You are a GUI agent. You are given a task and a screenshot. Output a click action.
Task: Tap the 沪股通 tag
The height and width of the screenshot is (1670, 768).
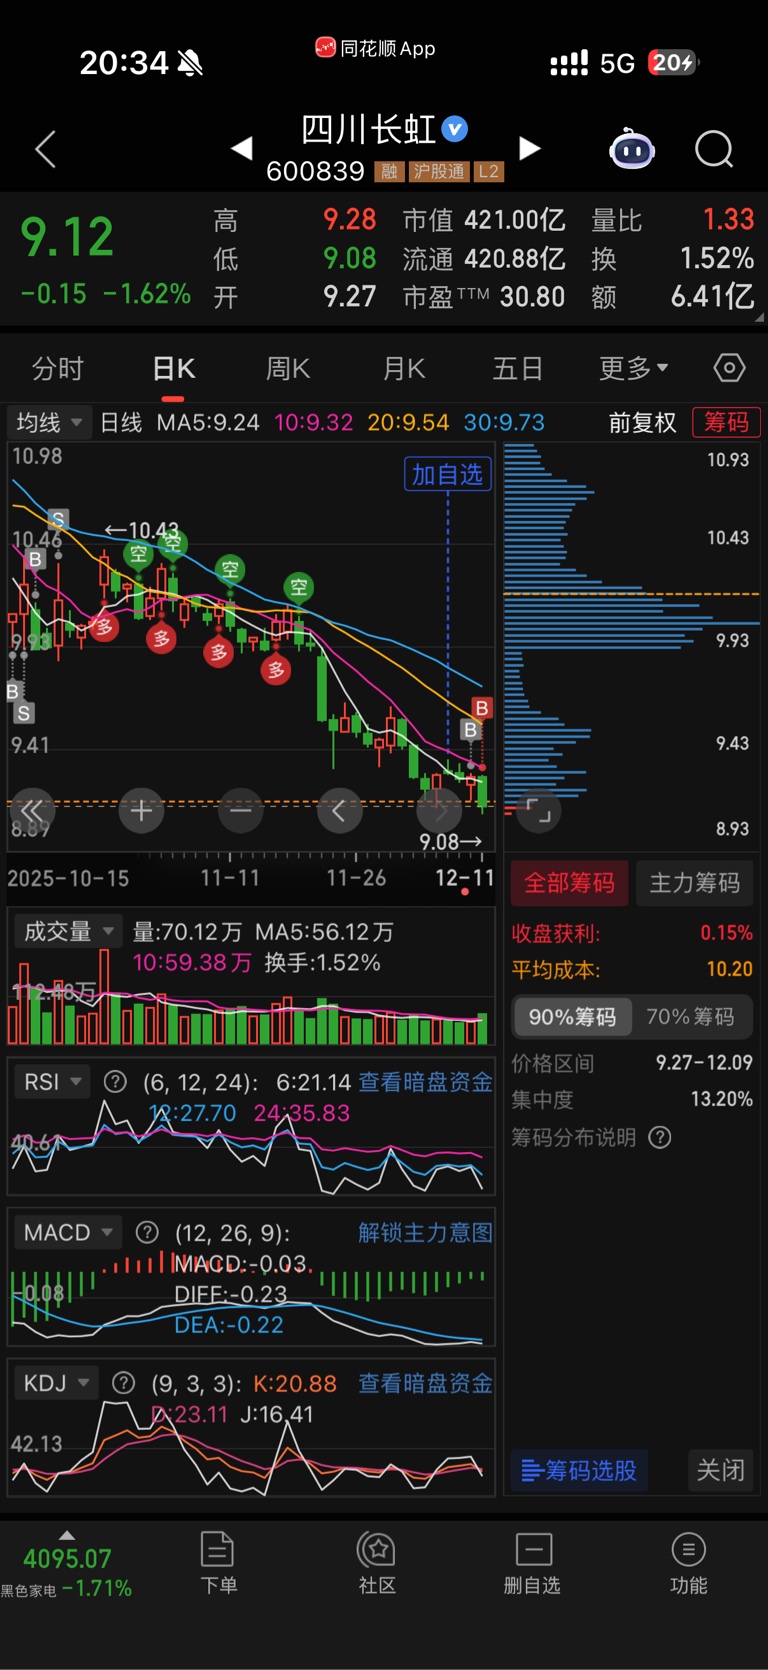(439, 172)
